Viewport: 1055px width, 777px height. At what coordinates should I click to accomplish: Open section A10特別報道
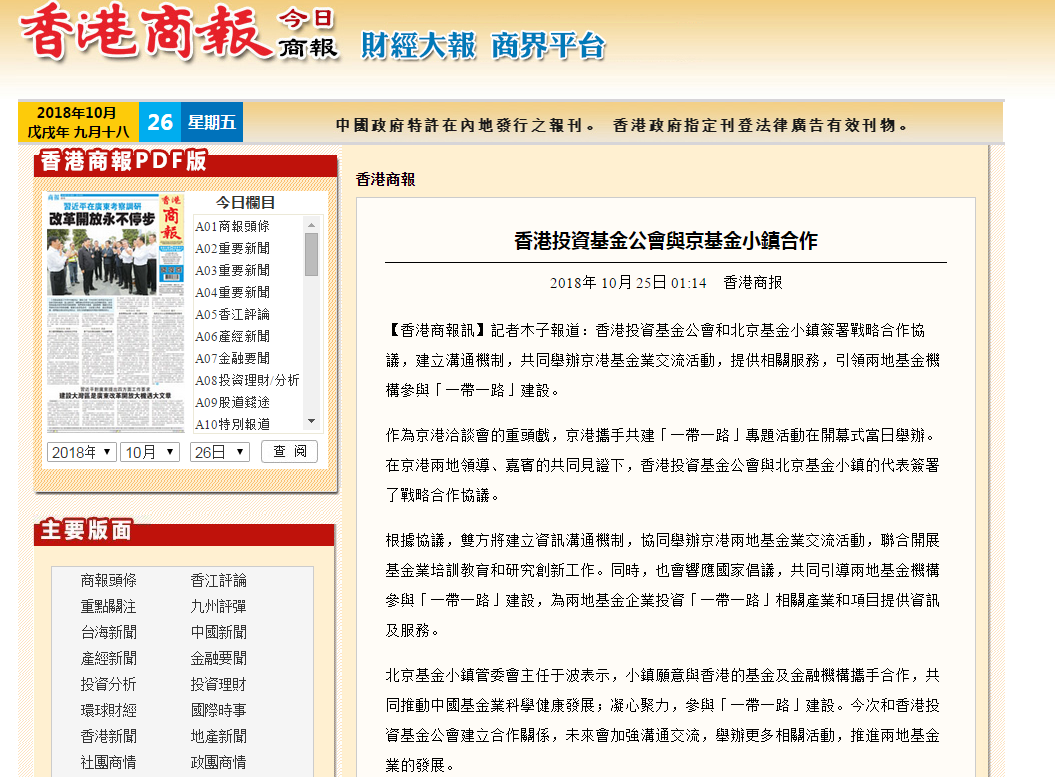point(232,424)
